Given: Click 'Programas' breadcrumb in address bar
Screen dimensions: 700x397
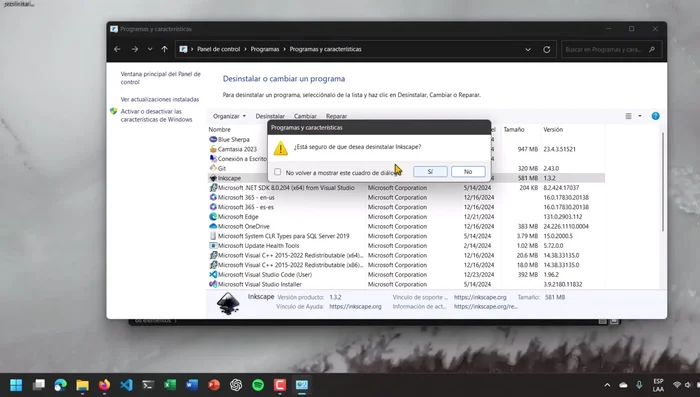Looking at the screenshot, I should point(265,49).
